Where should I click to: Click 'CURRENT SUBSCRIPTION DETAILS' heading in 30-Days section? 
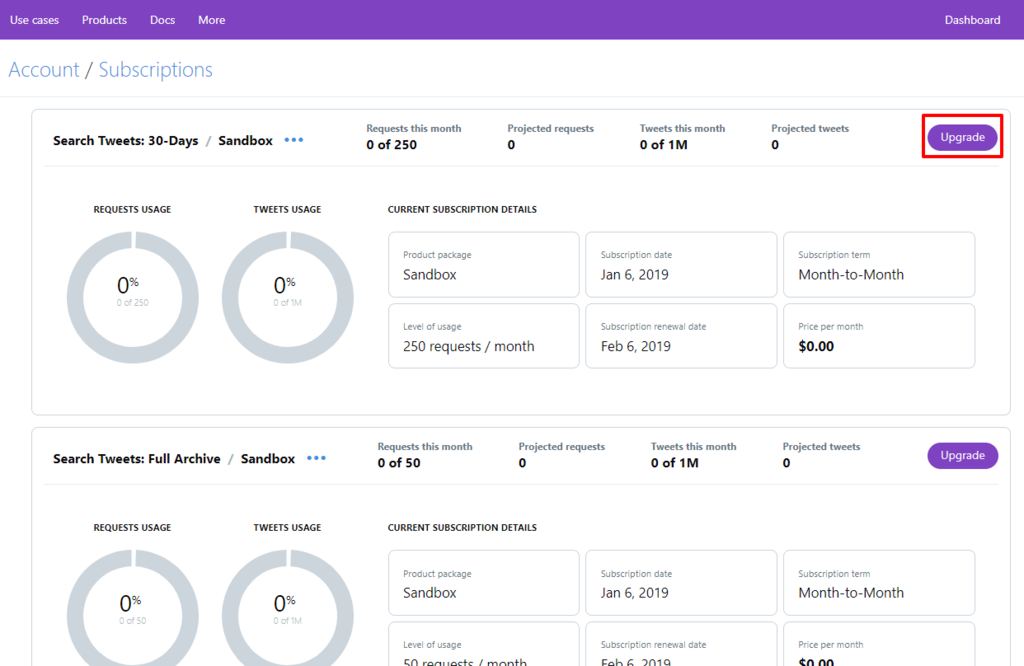462,210
